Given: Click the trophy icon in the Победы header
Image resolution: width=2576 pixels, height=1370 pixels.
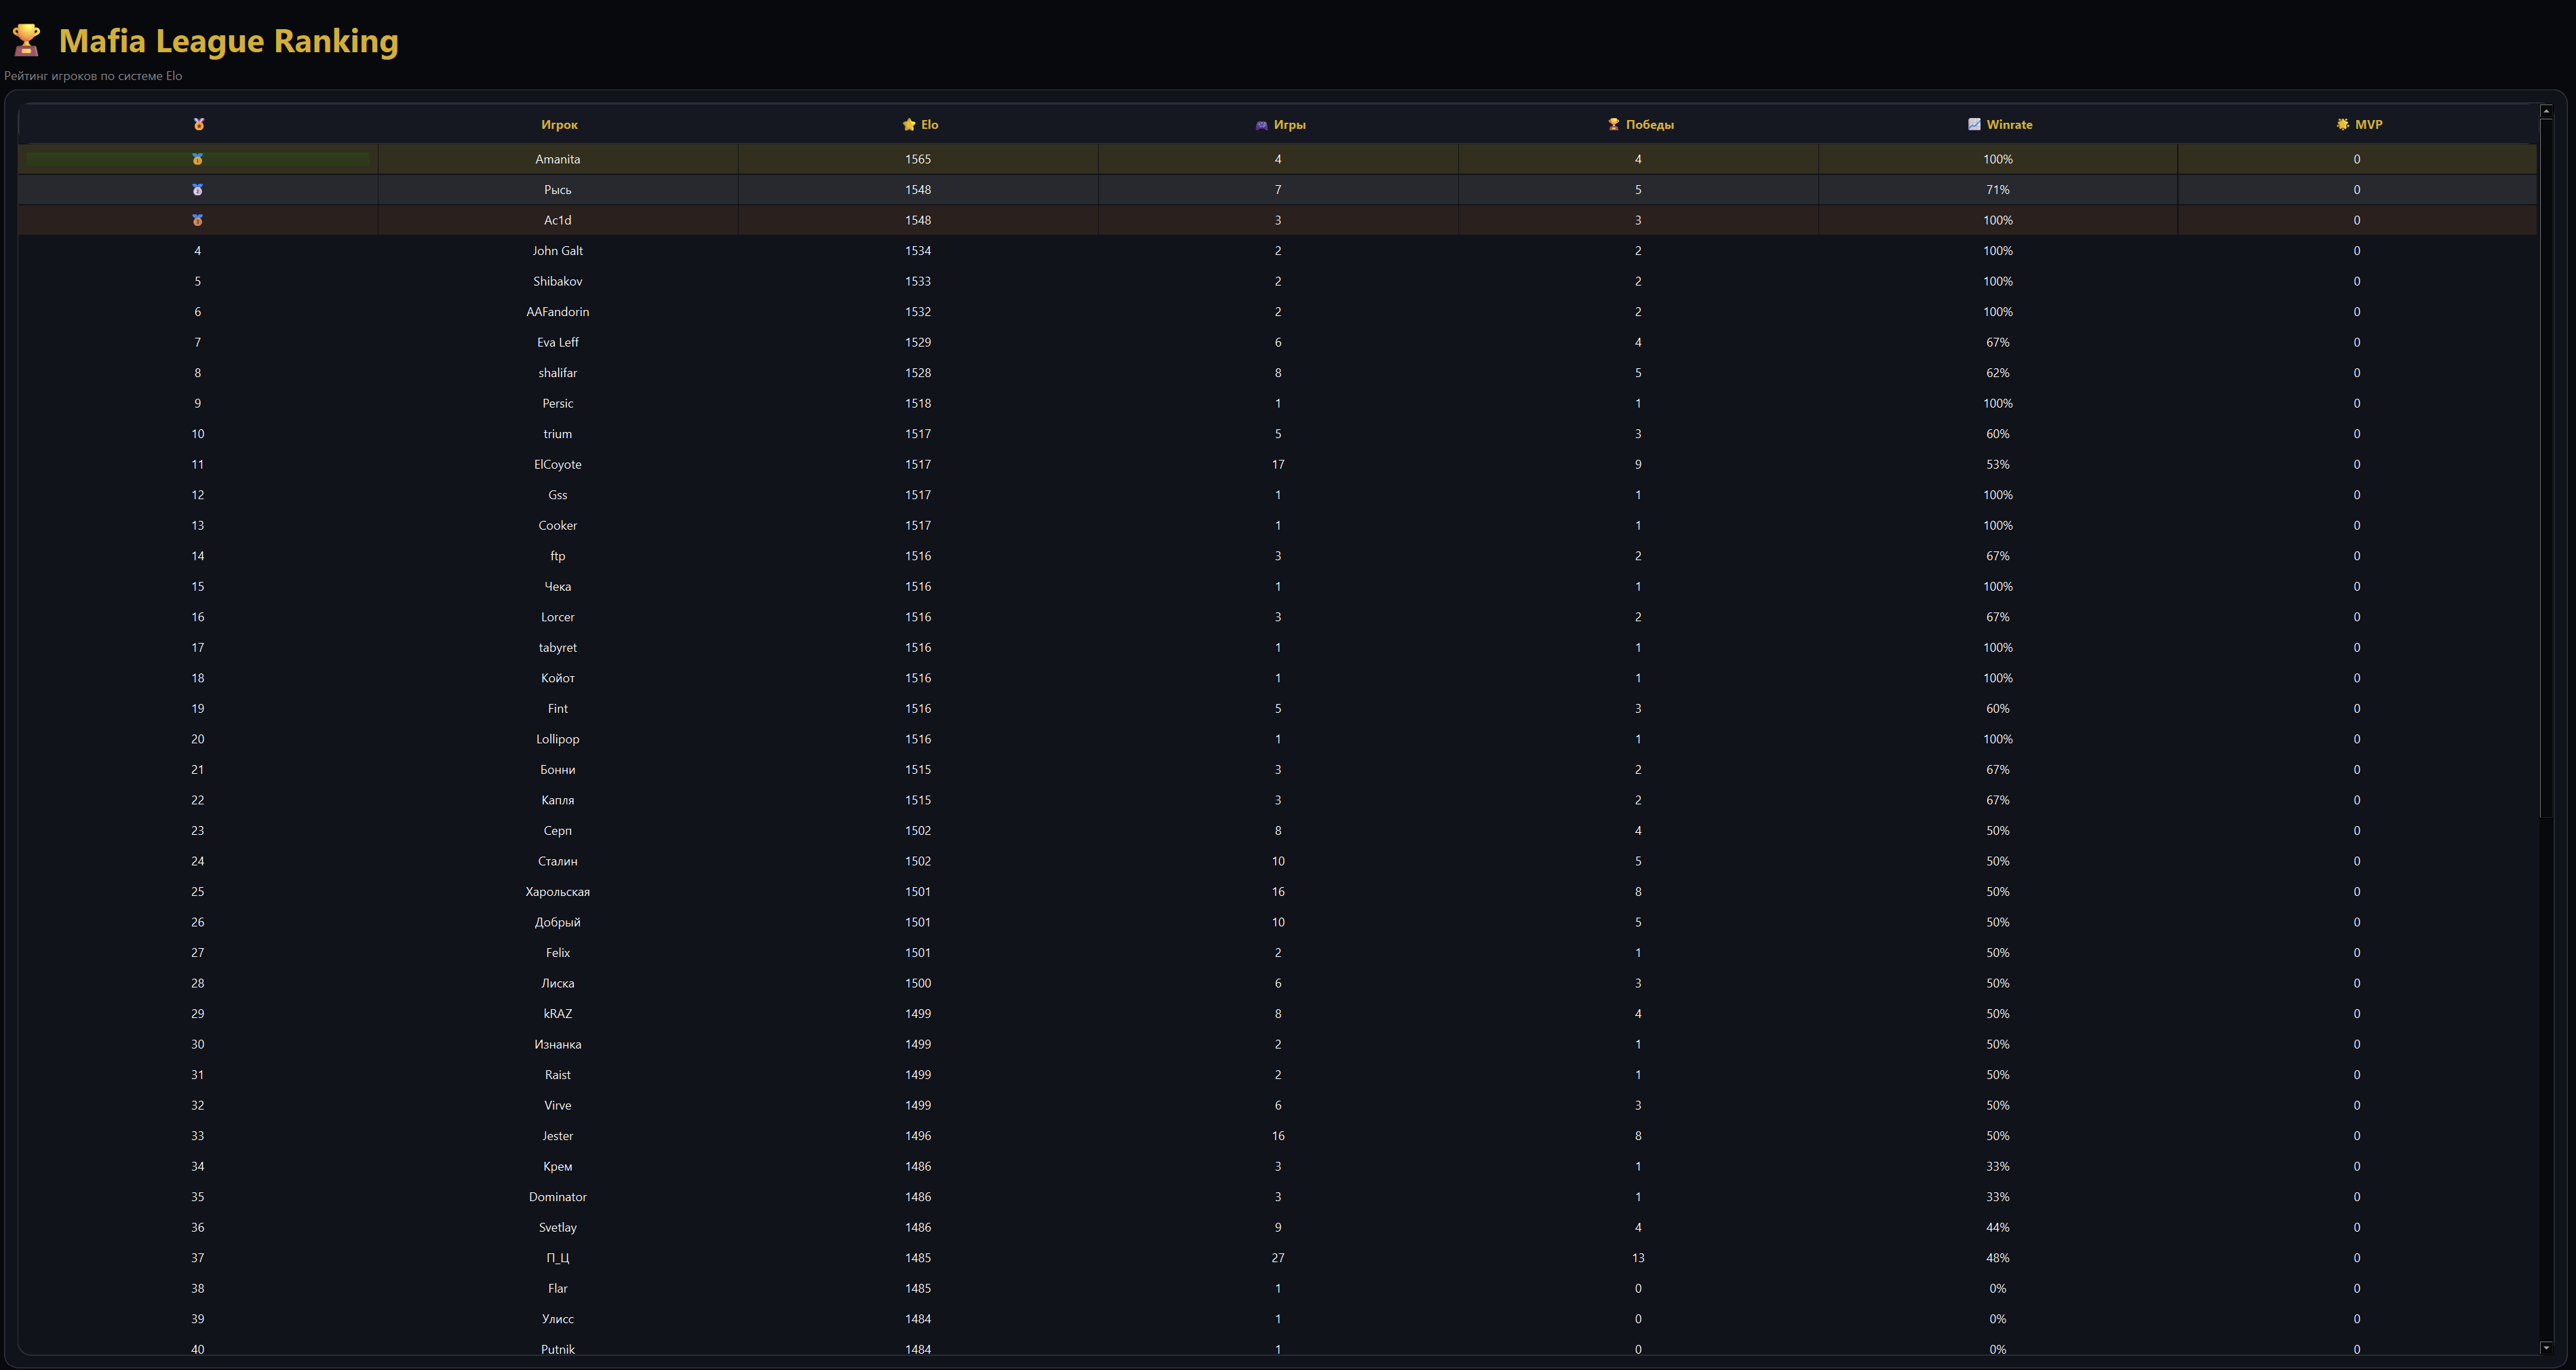Looking at the screenshot, I should (1613, 124).
